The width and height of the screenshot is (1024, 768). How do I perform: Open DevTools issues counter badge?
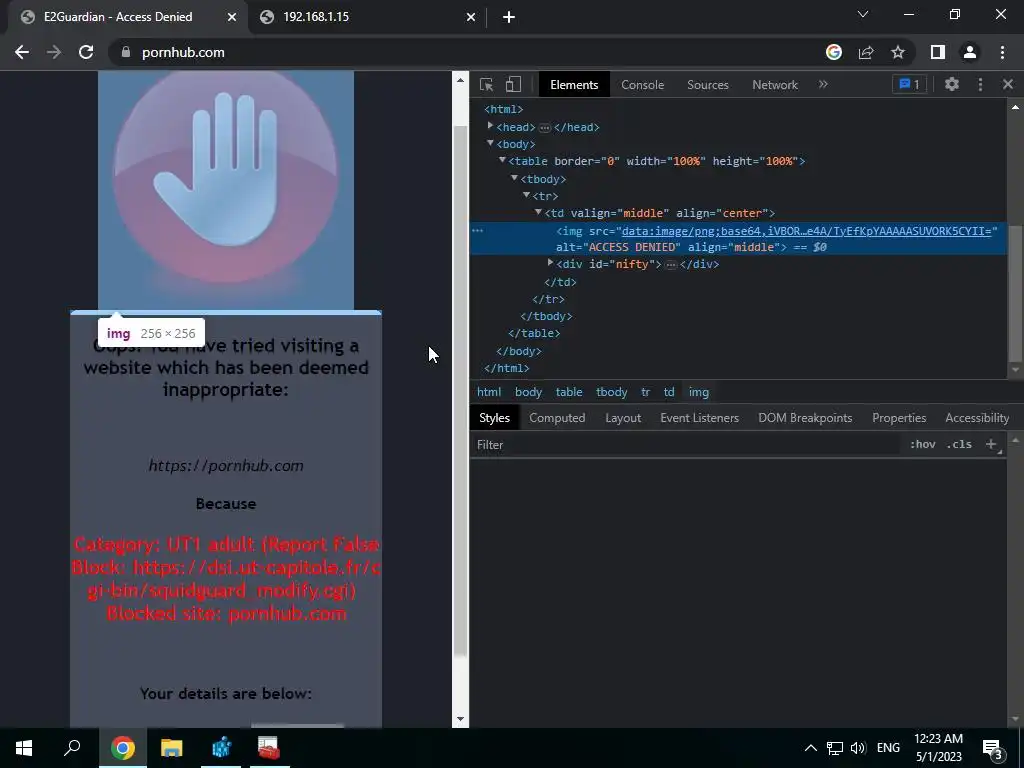point(910,84)
